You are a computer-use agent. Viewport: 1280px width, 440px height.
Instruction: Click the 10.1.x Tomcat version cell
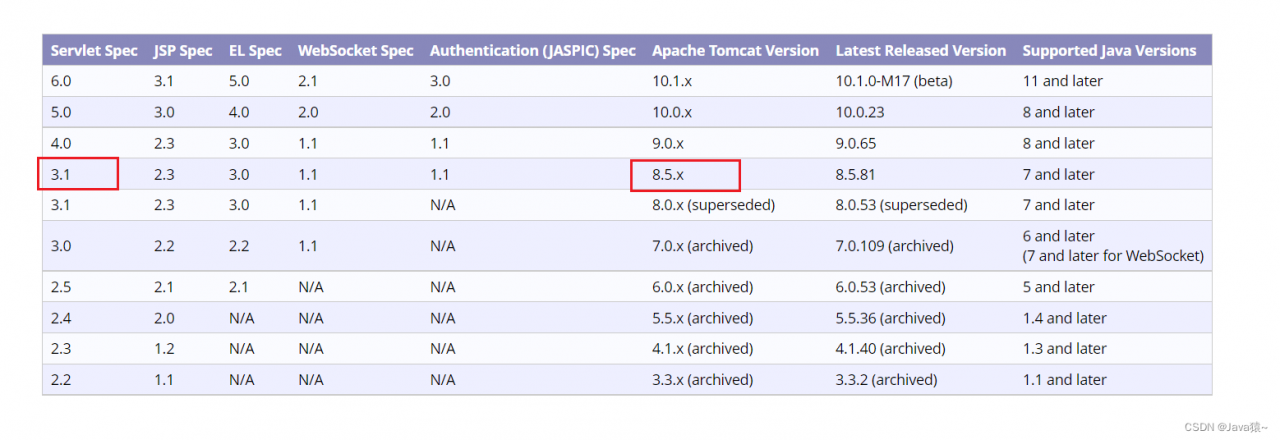pos(672,81)
